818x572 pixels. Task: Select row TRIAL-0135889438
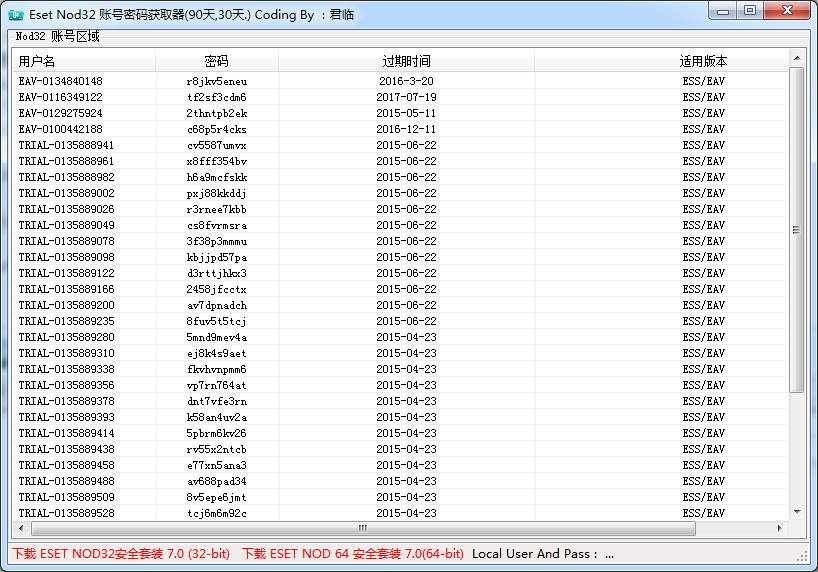coord(401,449)
